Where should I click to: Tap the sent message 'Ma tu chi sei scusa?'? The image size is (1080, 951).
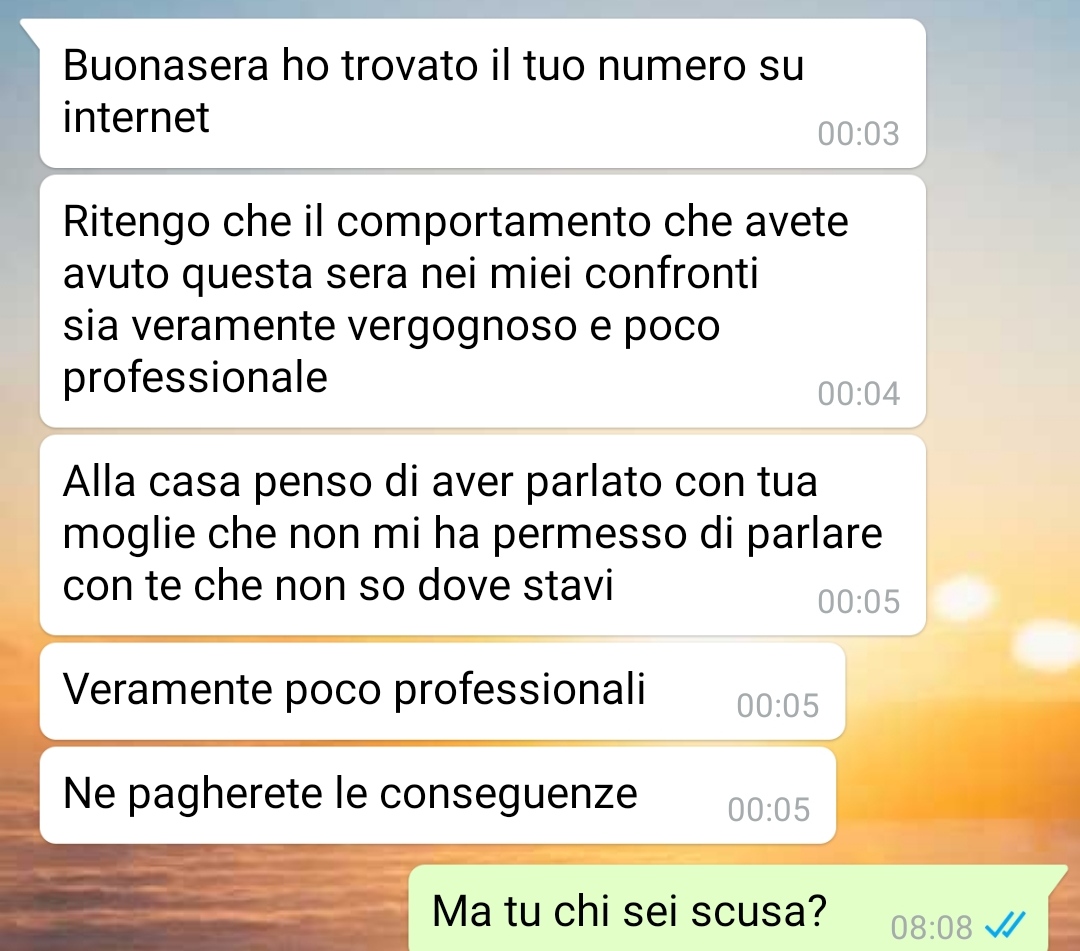[737, 909]
